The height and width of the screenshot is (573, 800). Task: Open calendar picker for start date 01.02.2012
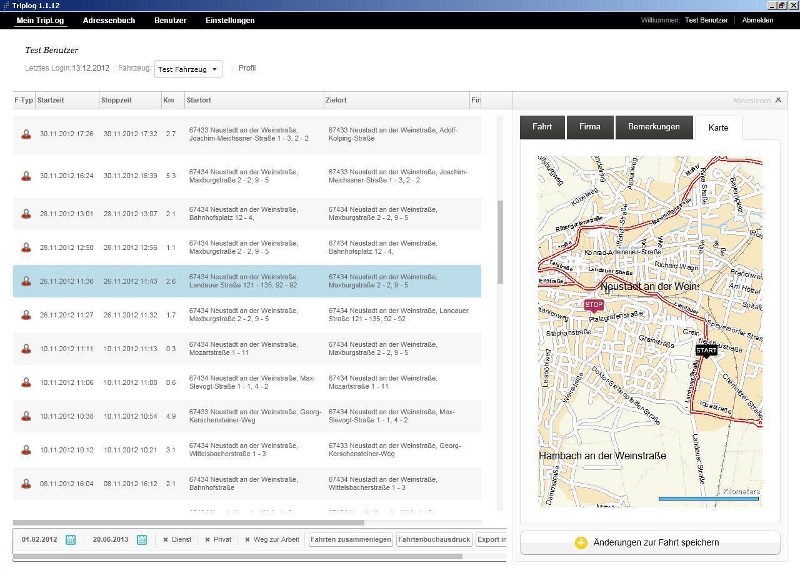pyautogui.click(x=71, y=539)
